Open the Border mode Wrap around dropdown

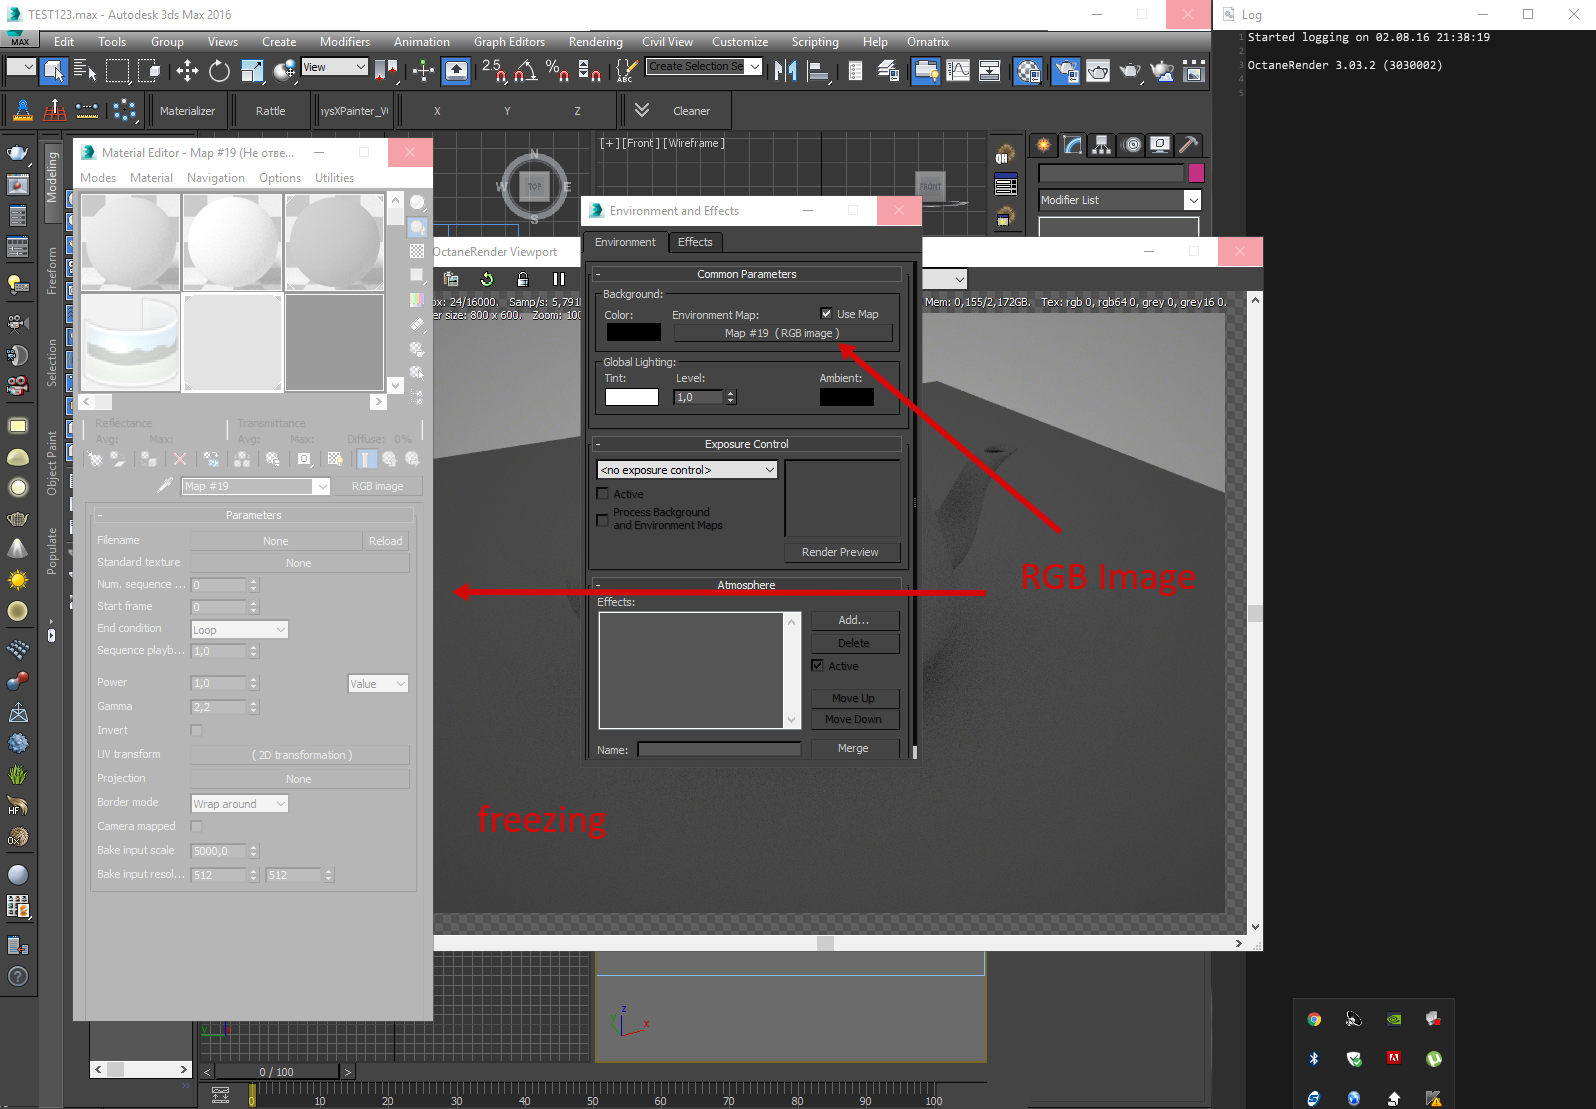[240, 804]
